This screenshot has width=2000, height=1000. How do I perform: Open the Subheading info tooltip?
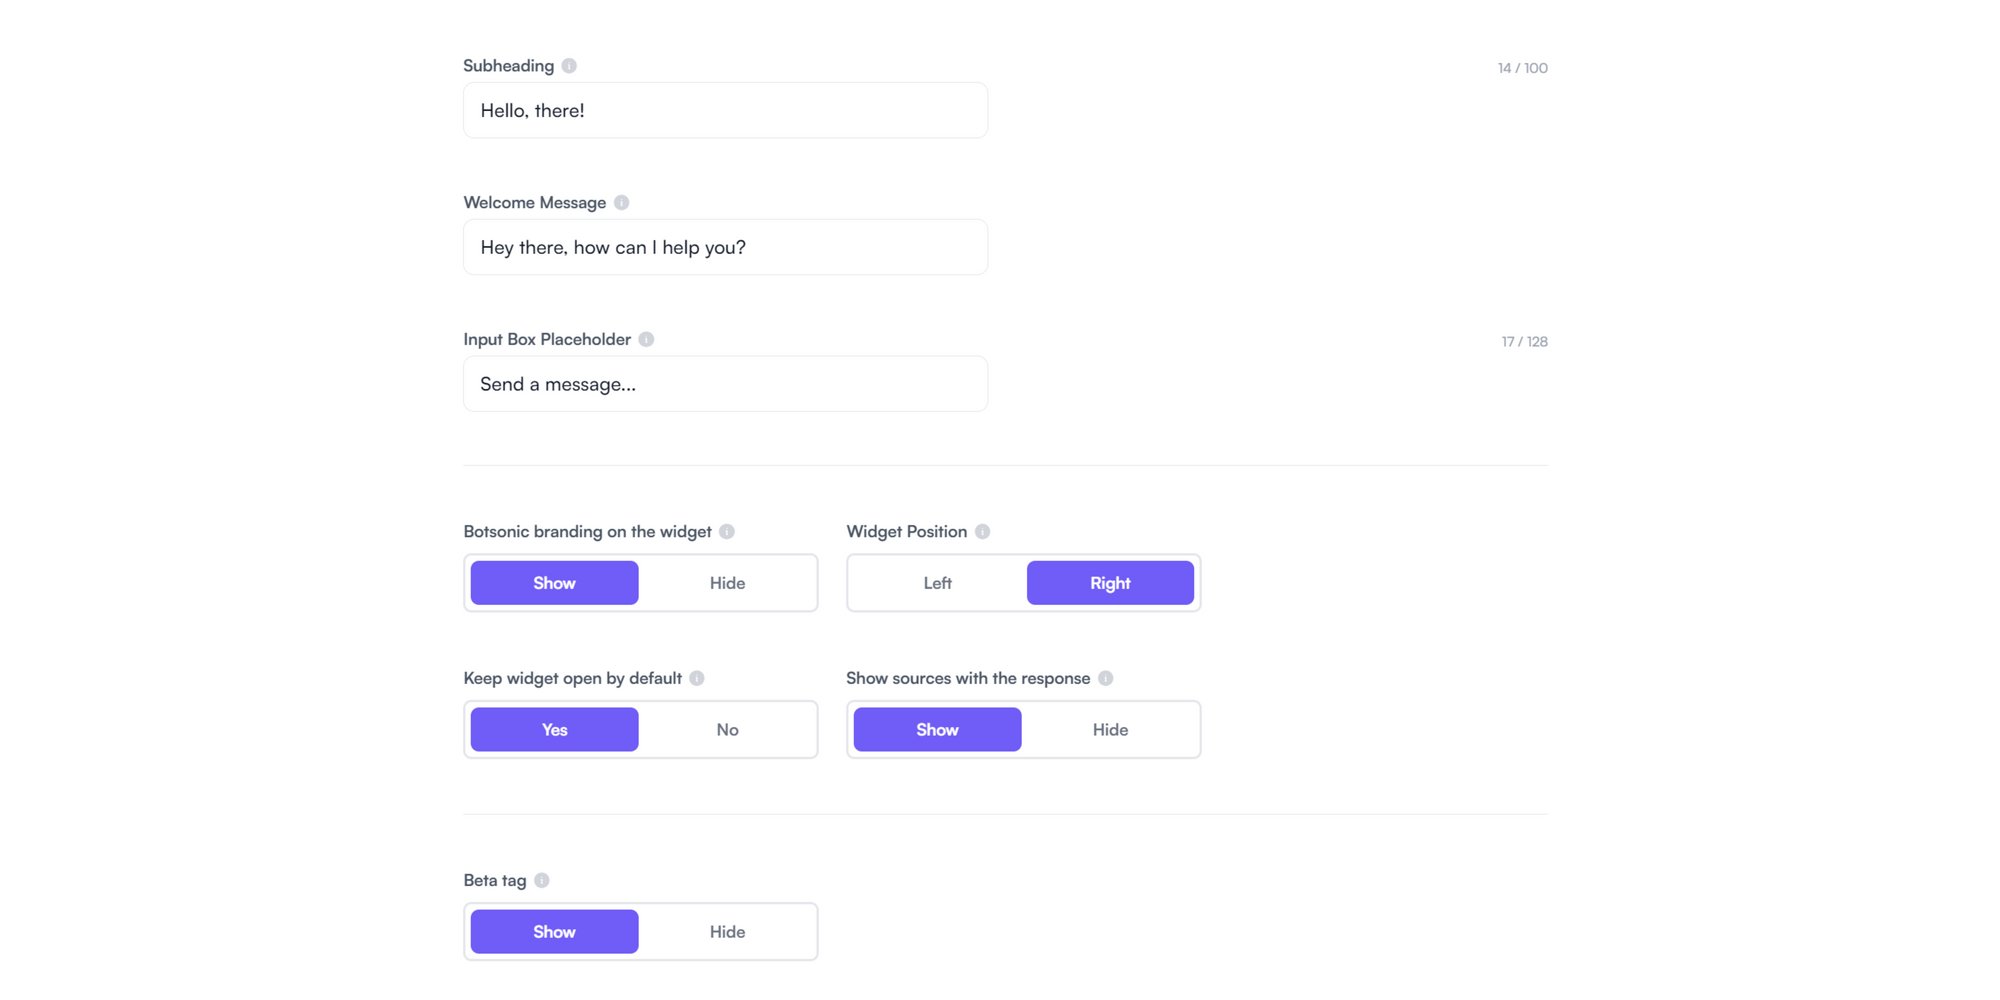[569, 64]
